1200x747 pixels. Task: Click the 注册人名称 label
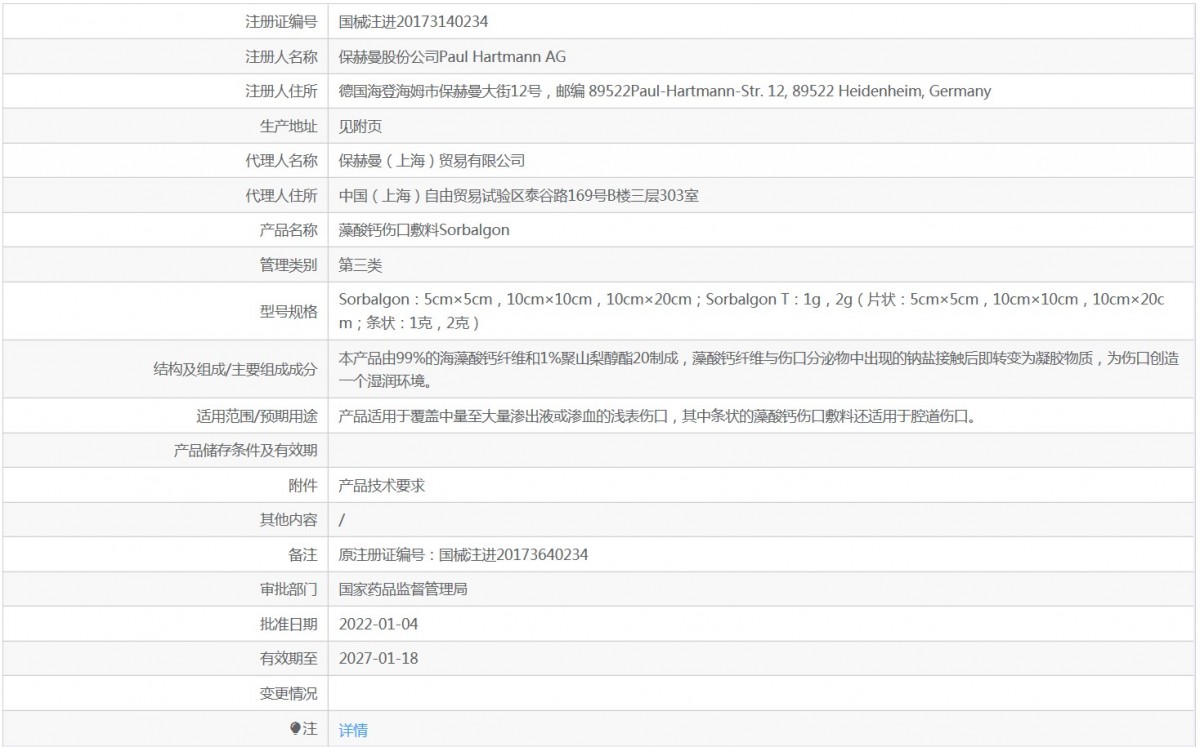pyautogui.click(x=281, y=56)
